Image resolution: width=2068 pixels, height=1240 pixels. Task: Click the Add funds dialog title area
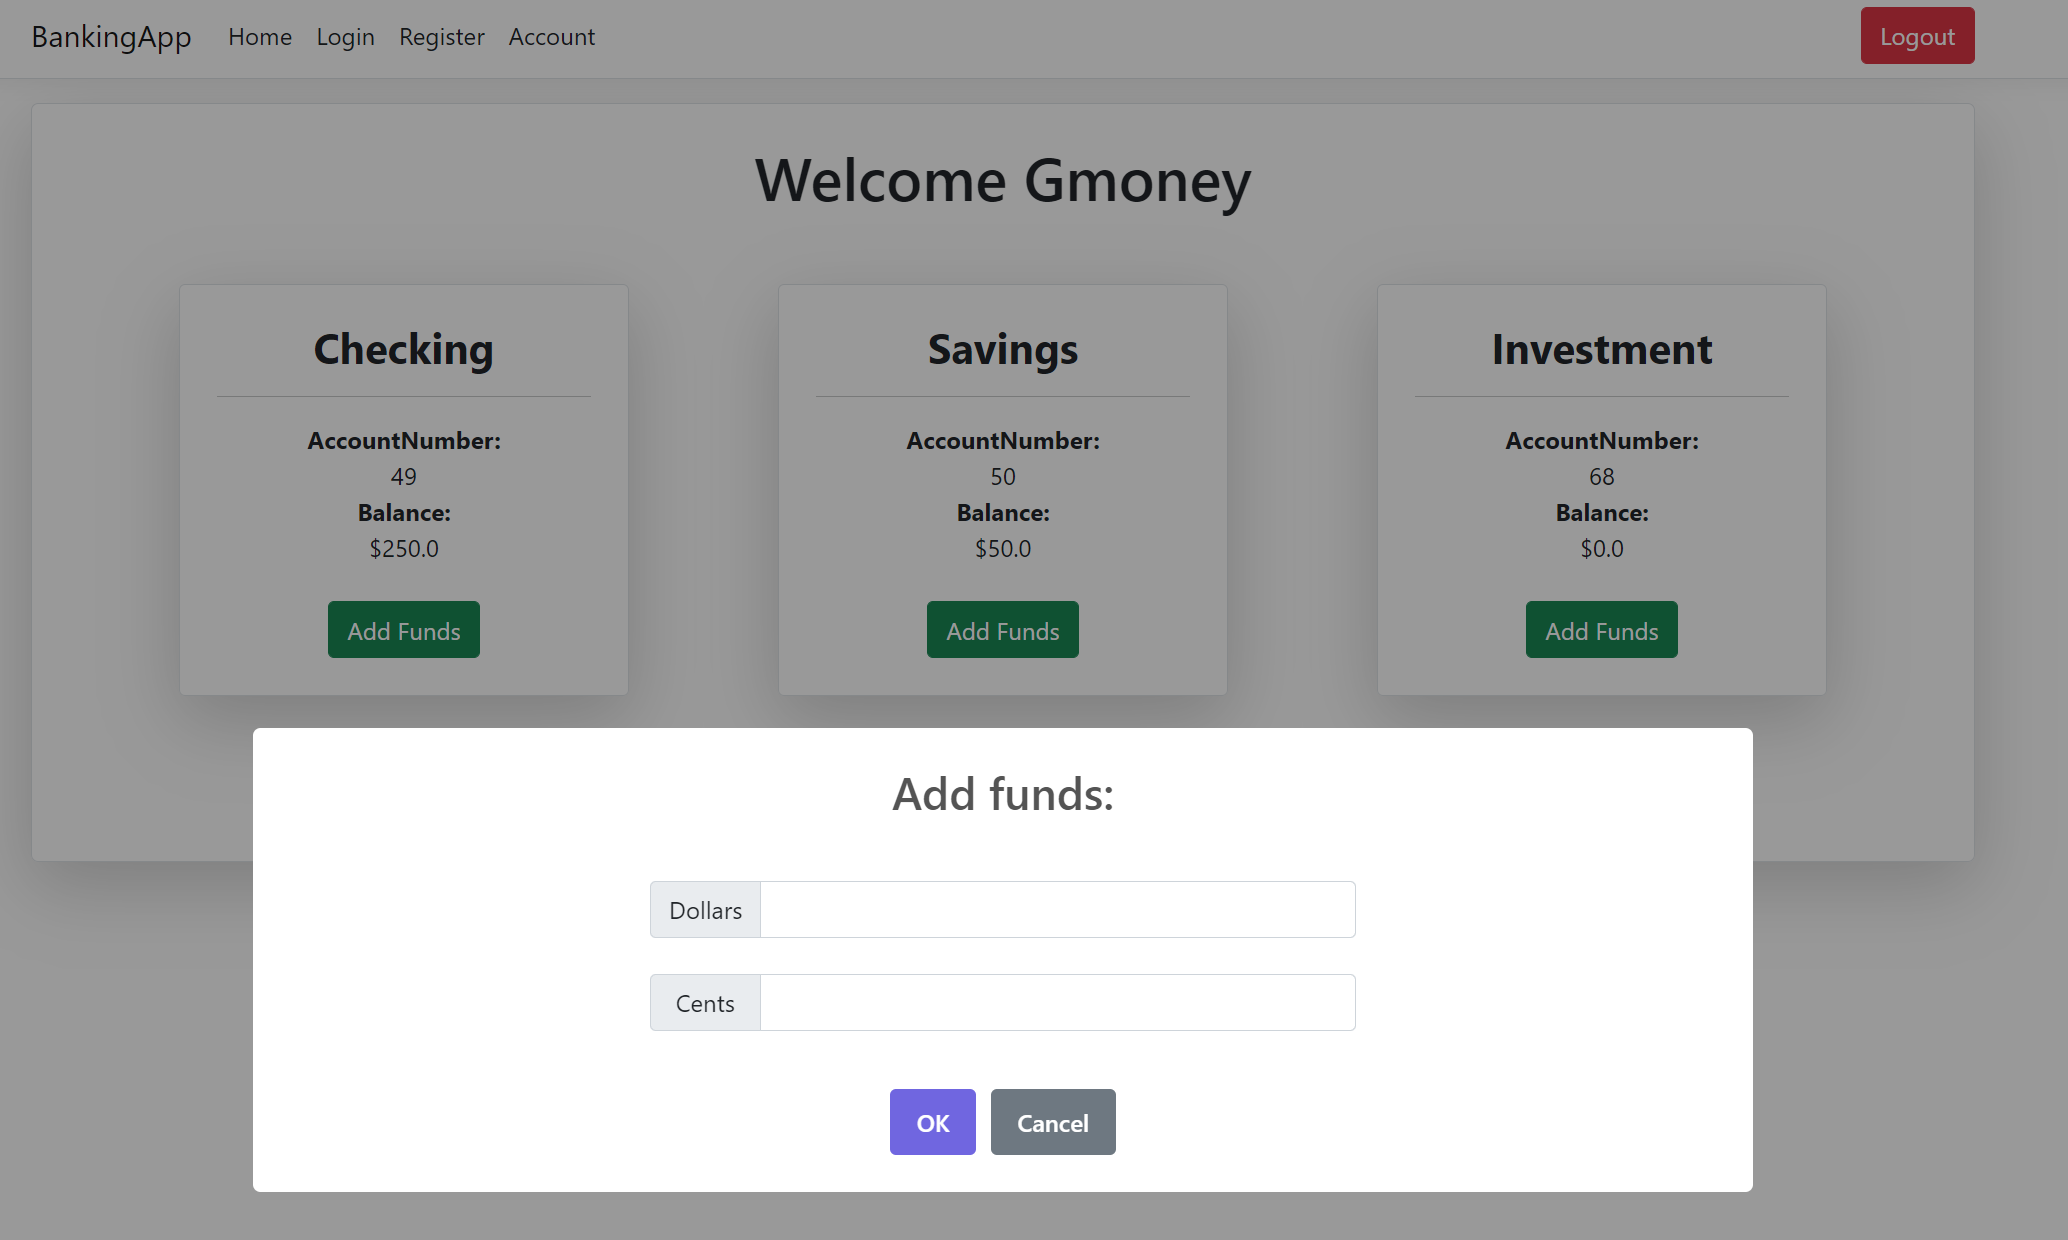[1002, 793]
